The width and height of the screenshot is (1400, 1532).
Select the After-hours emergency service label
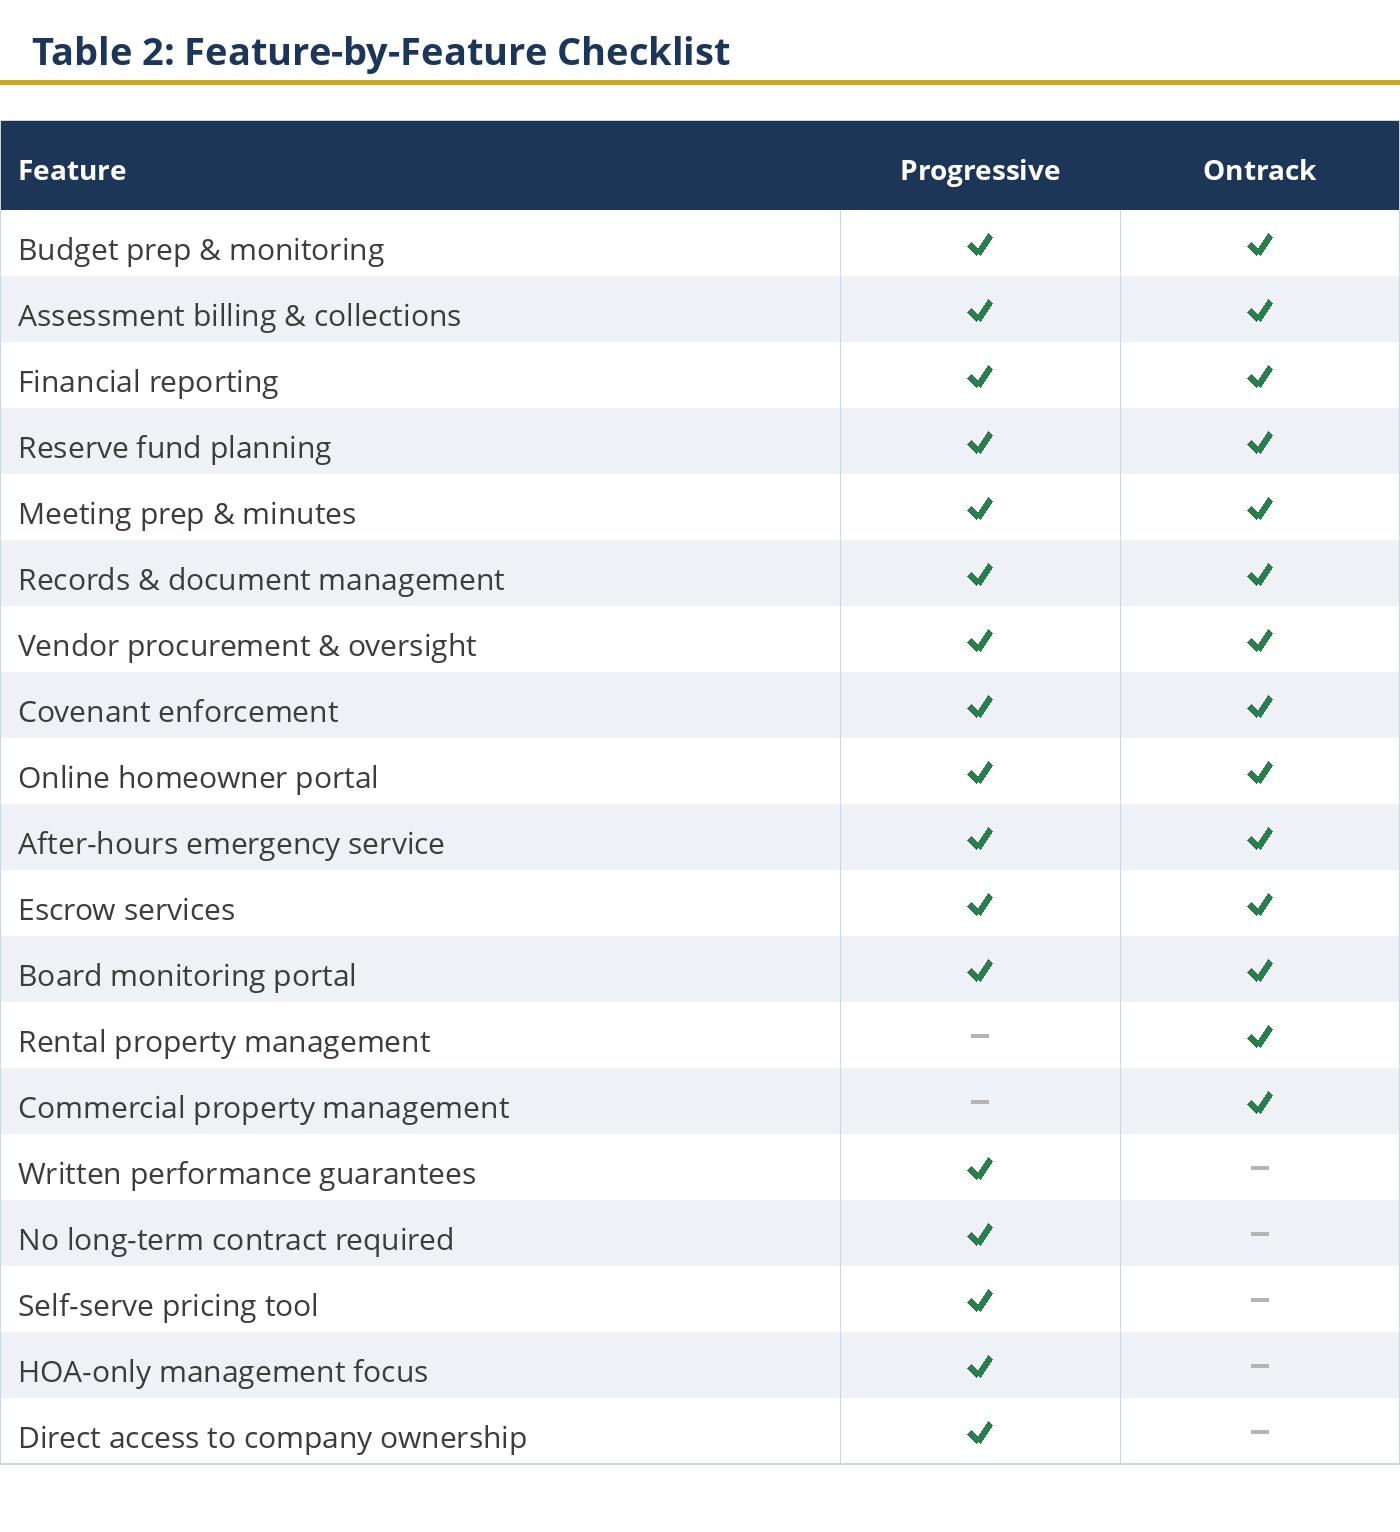[231, 844]
